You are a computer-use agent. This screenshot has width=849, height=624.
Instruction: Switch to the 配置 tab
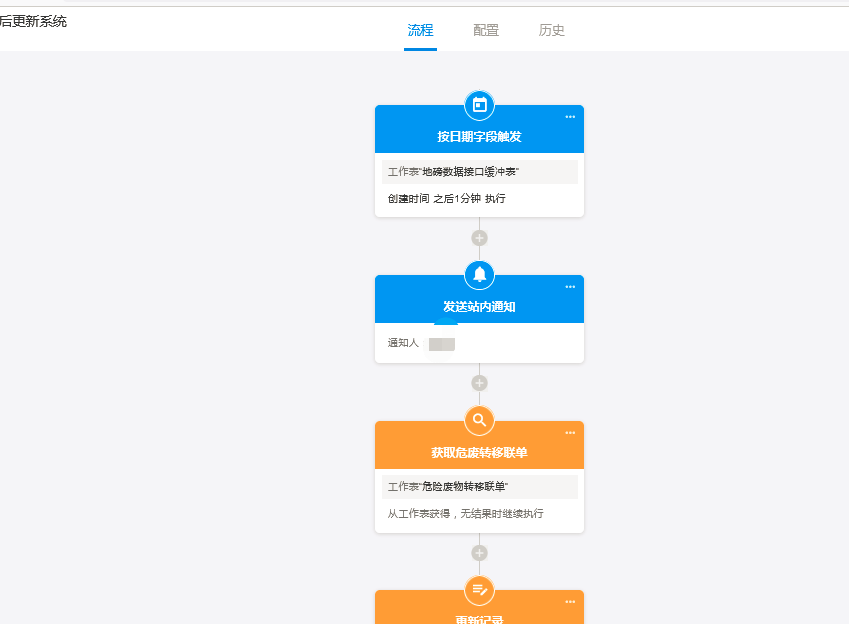(485, 30)
